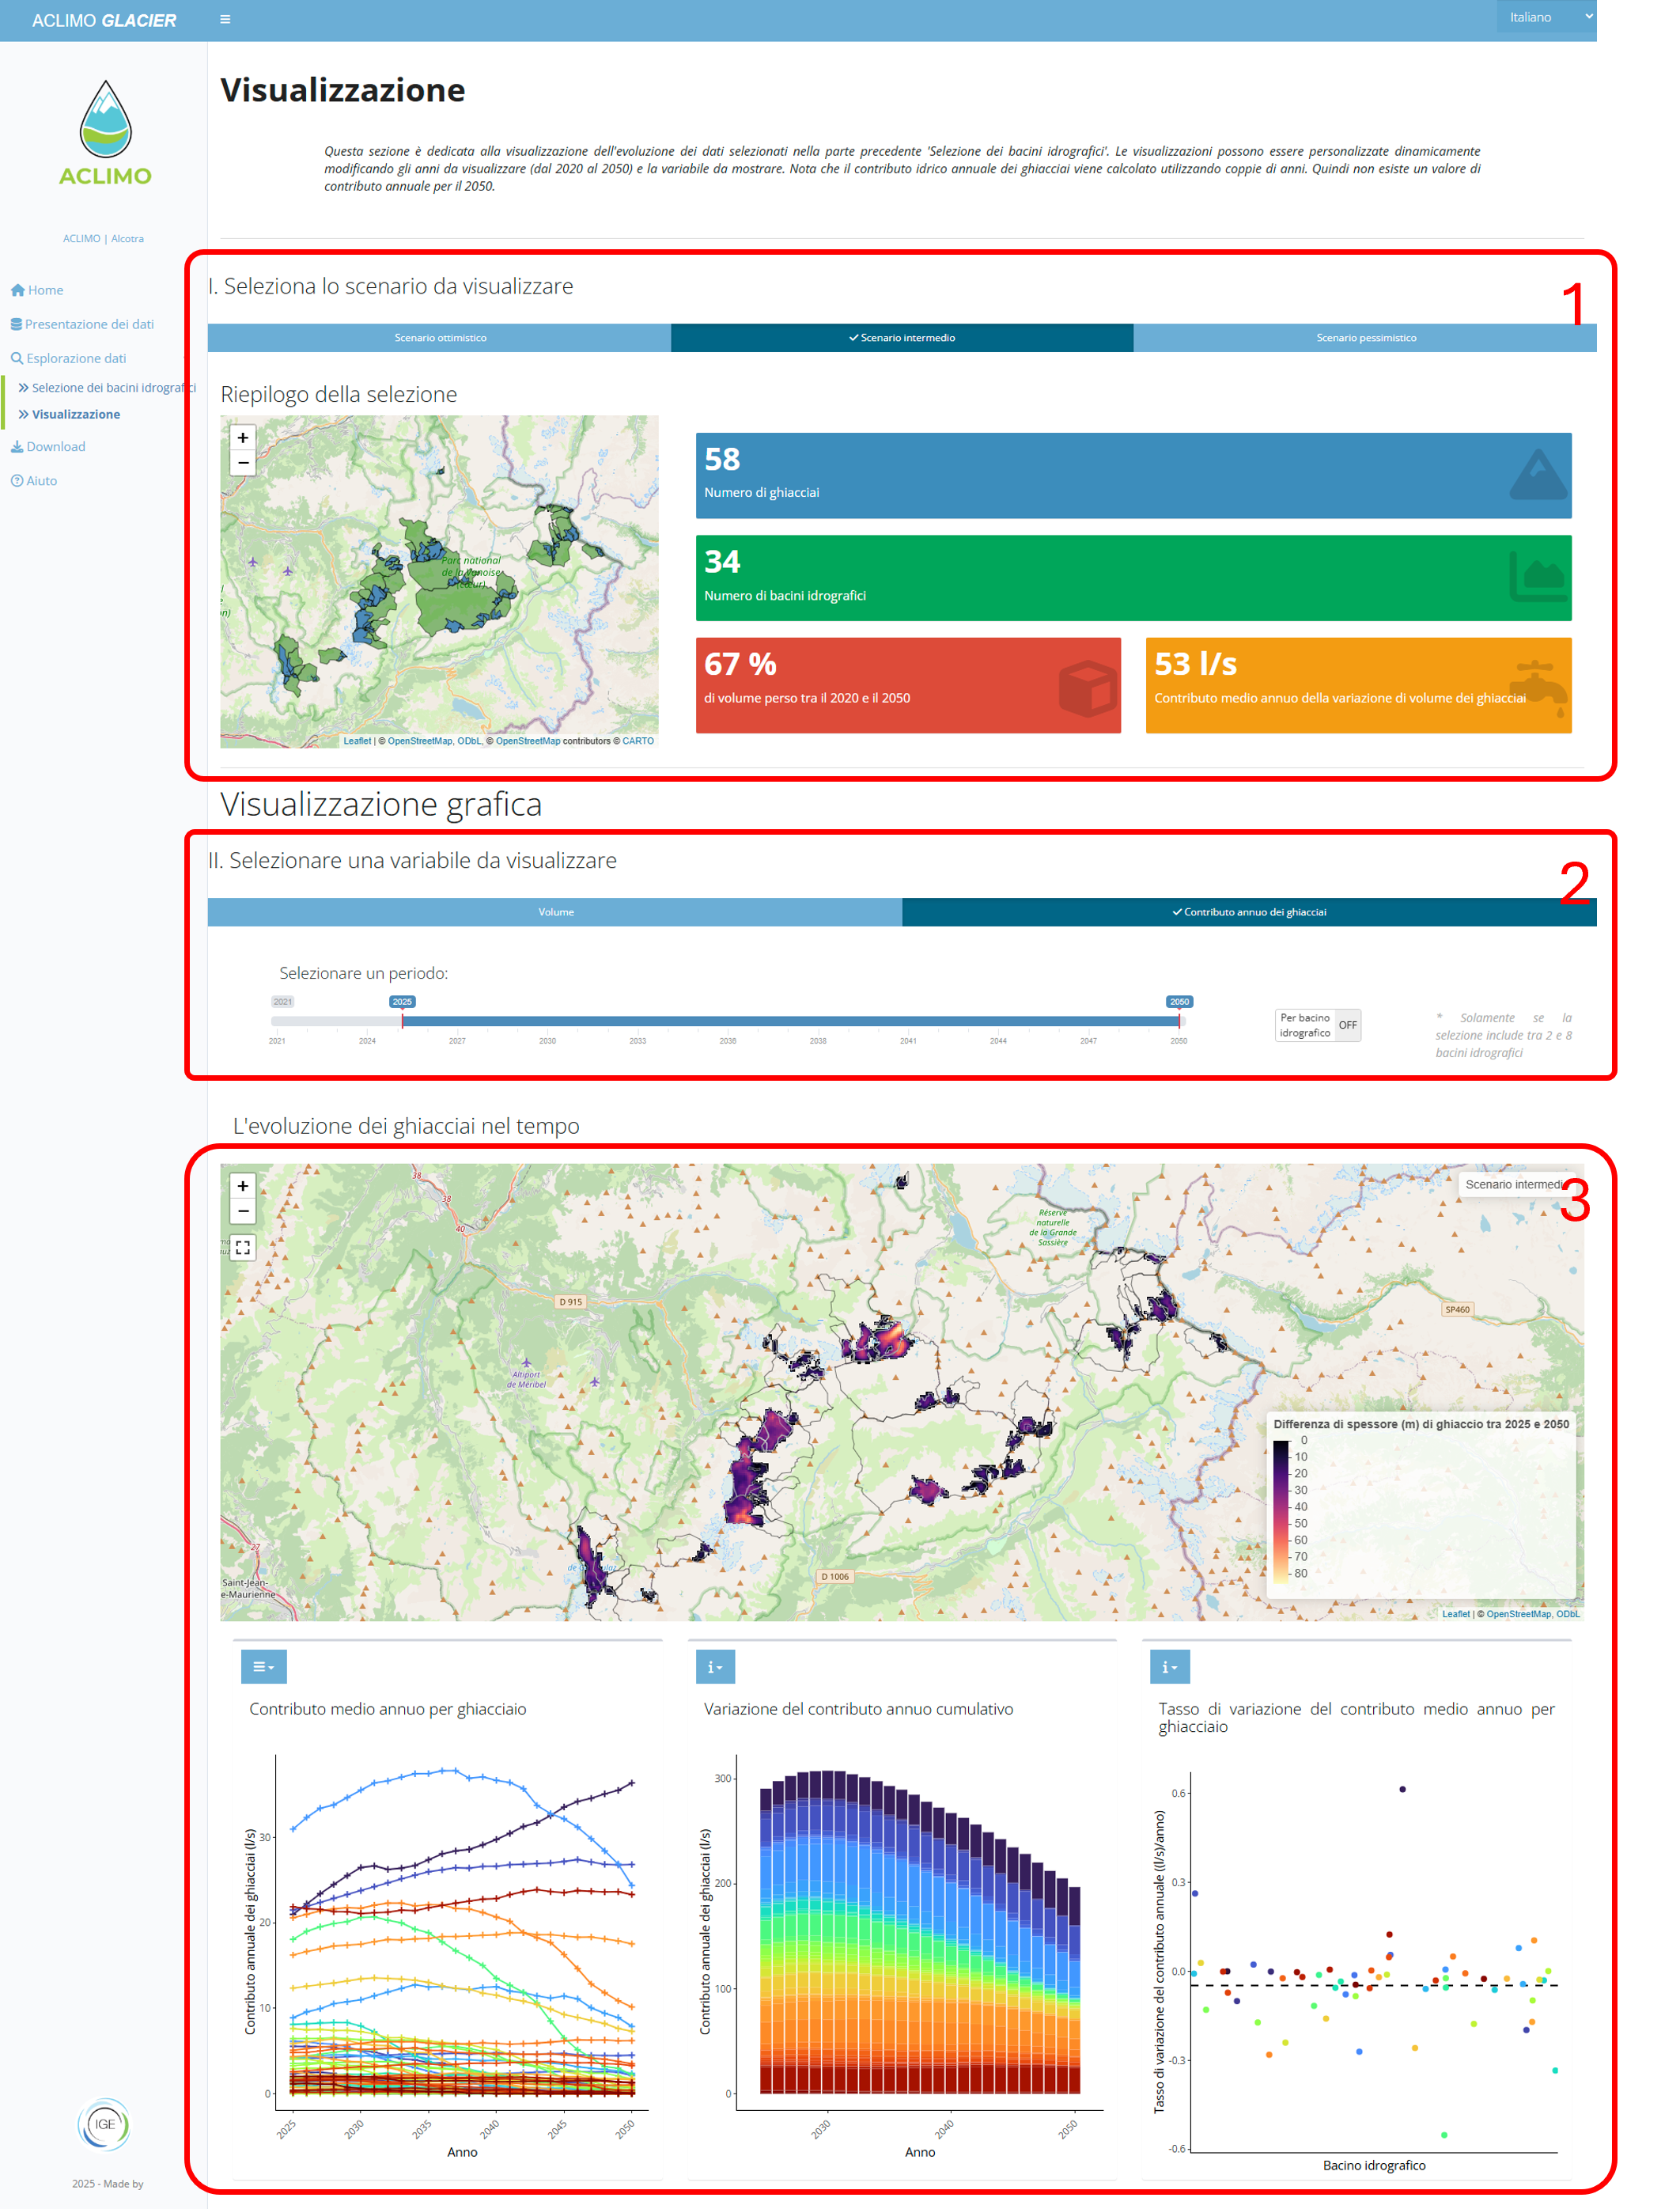The height and width of the screenshot is (2209, 1680).
Task: Zoom out on the summary selection map
Action: coord(243,462)
